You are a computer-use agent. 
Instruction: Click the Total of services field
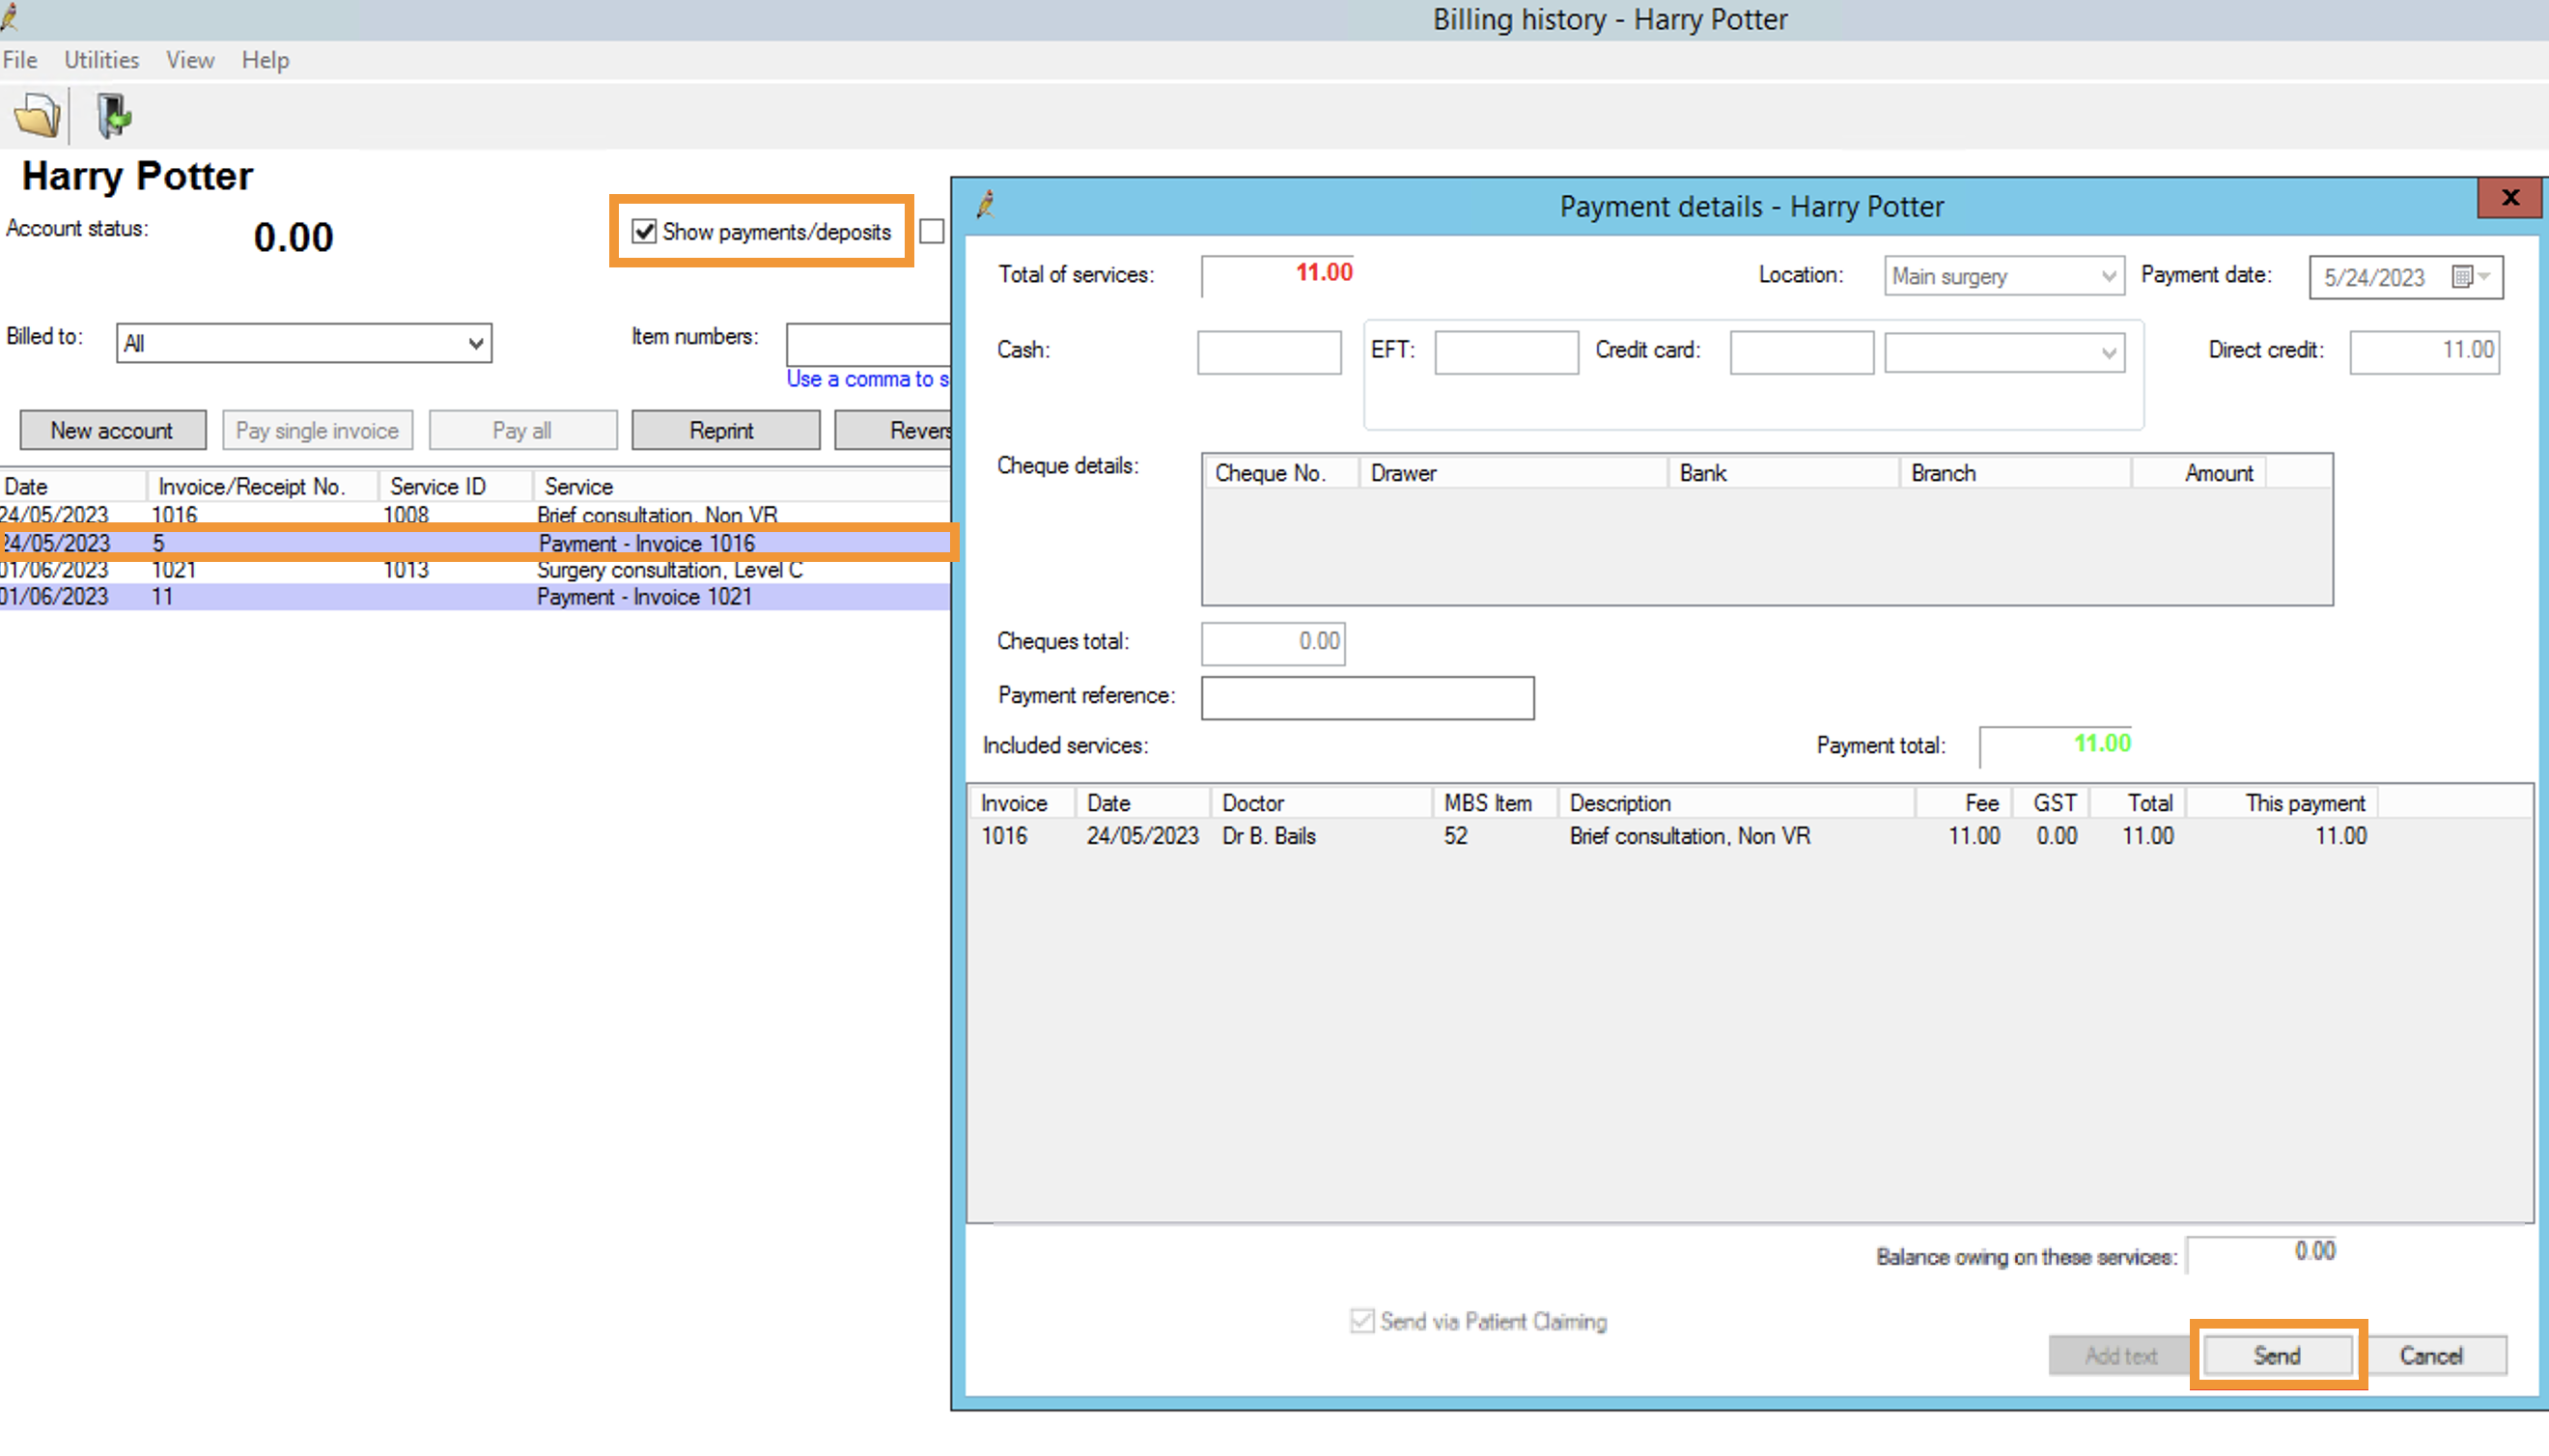coord(1277,275)
